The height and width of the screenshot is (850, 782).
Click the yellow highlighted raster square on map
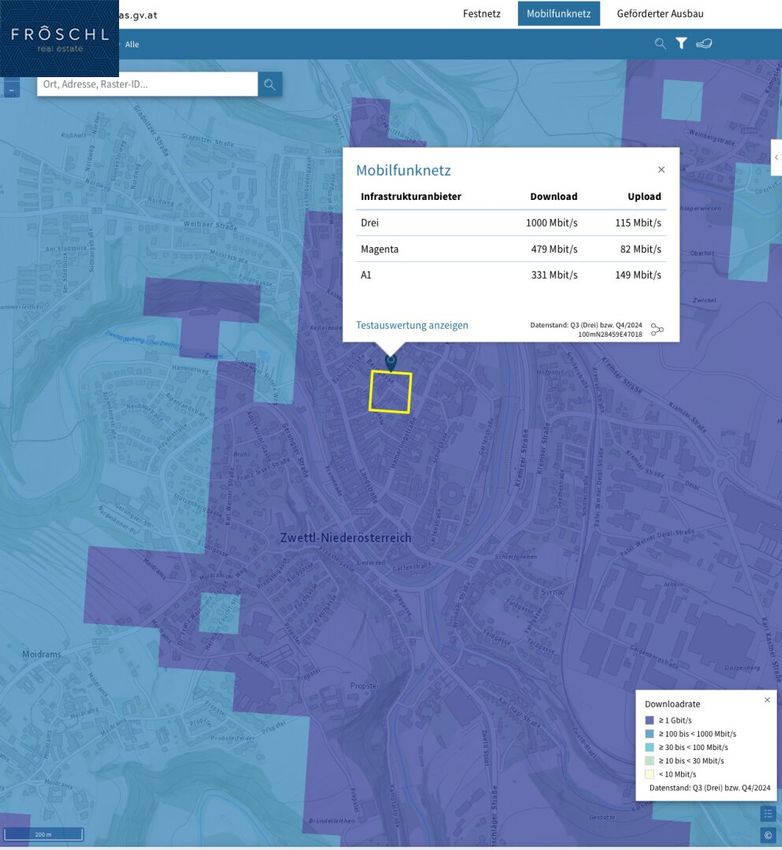click(390, 392)
